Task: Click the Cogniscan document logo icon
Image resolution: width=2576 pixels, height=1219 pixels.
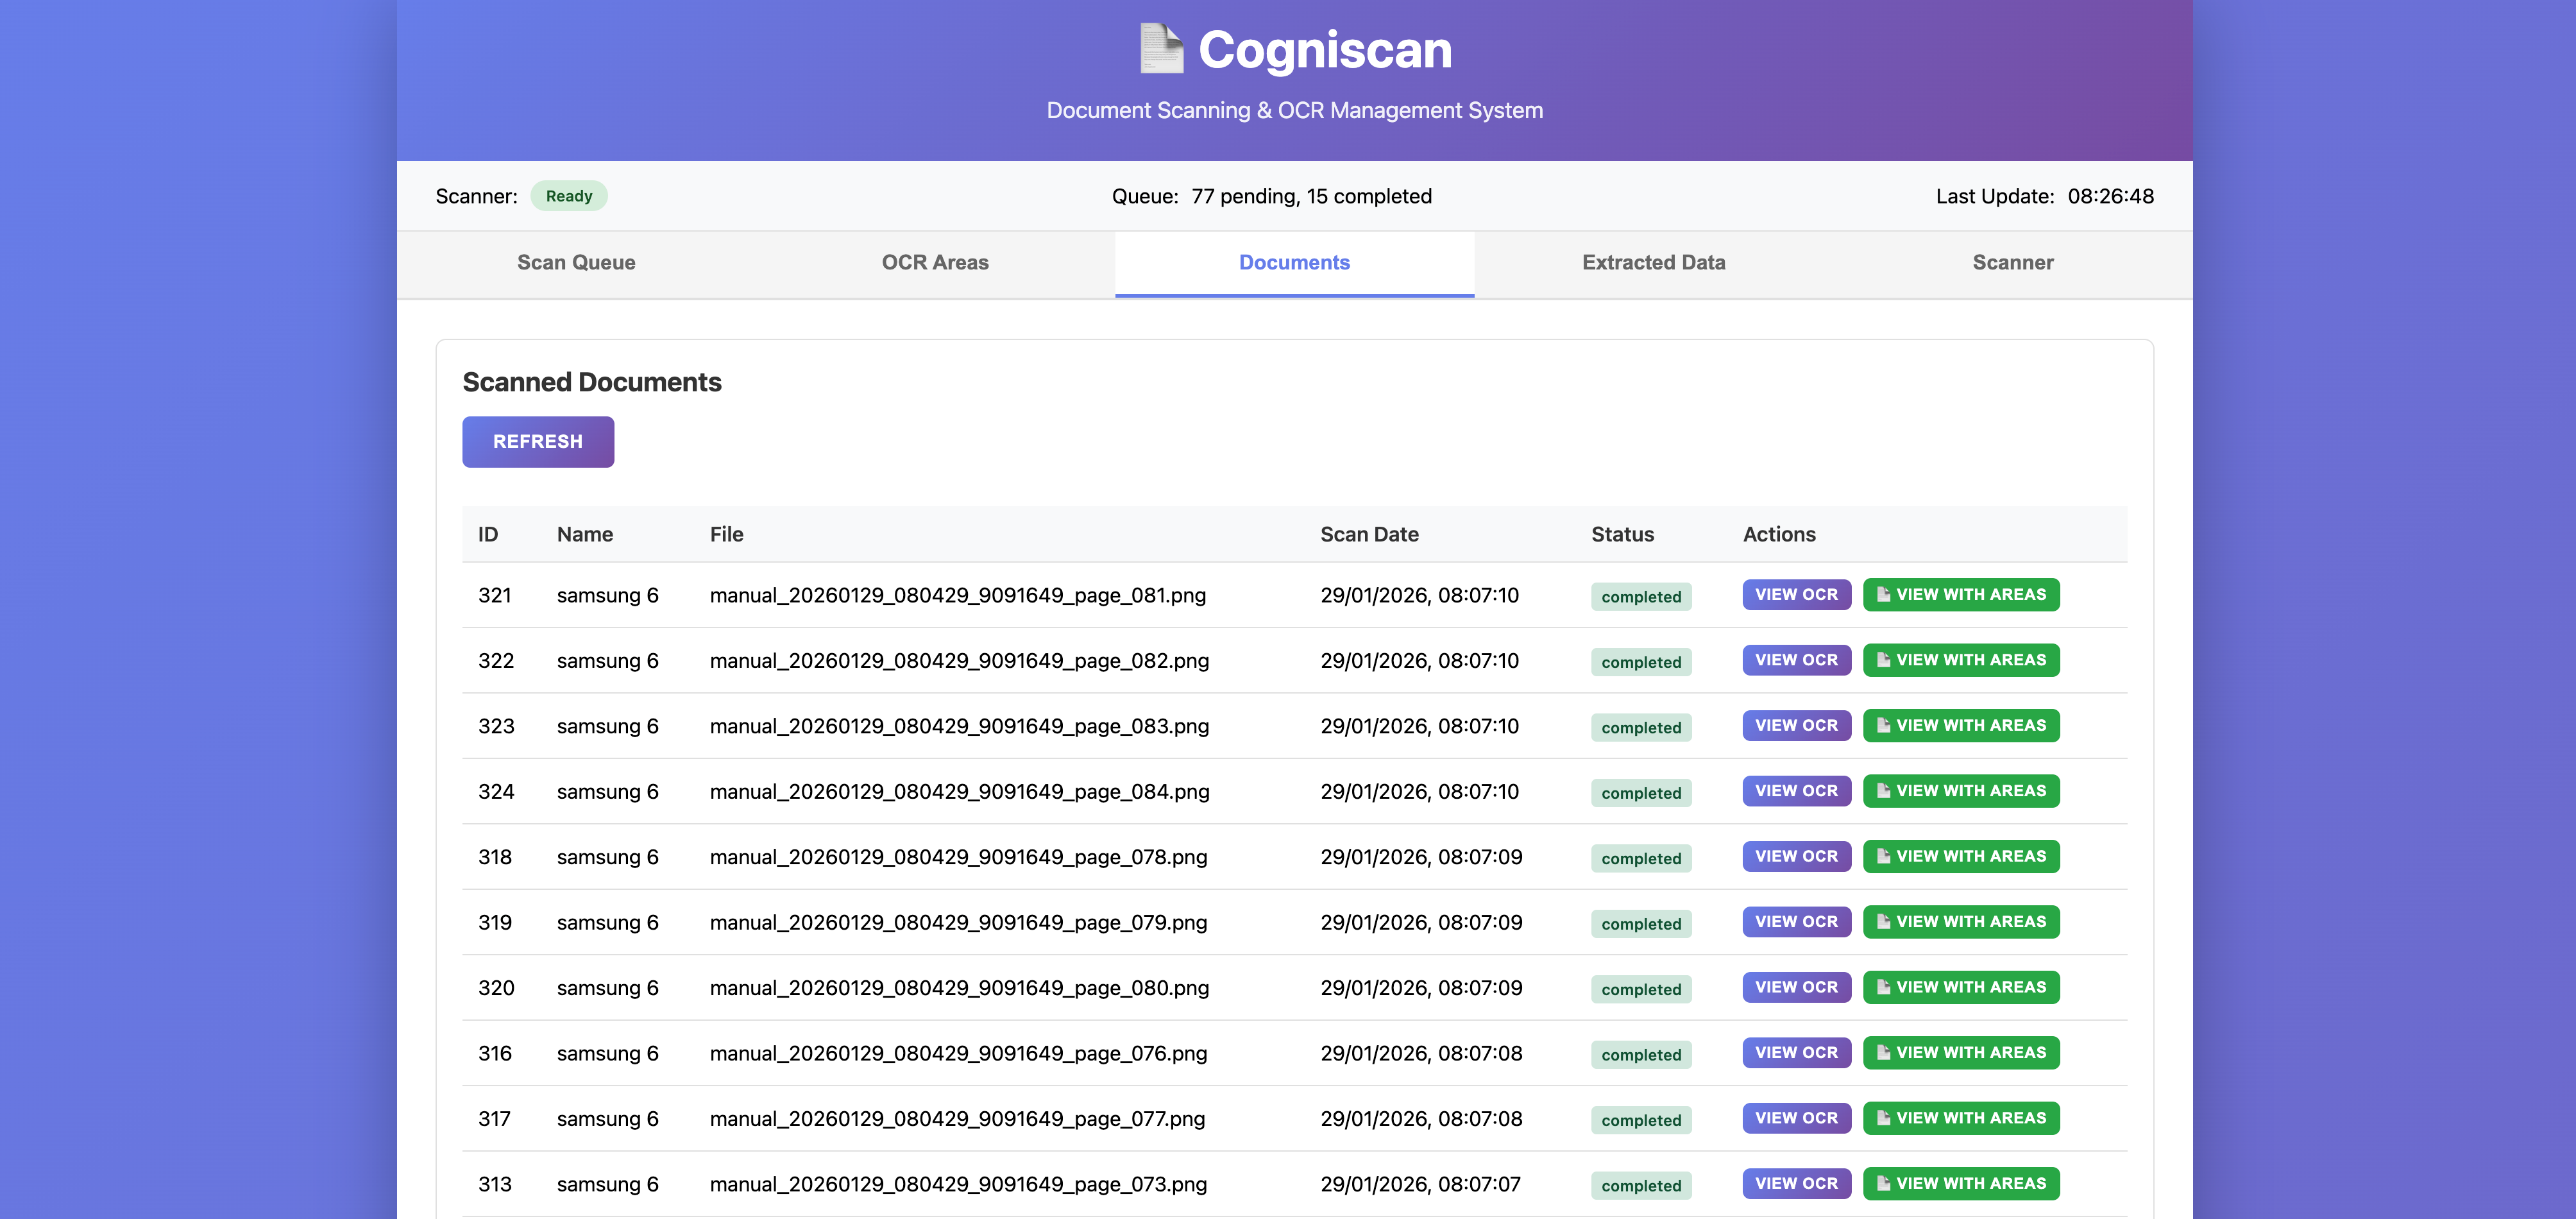Action: (1161, 49)
